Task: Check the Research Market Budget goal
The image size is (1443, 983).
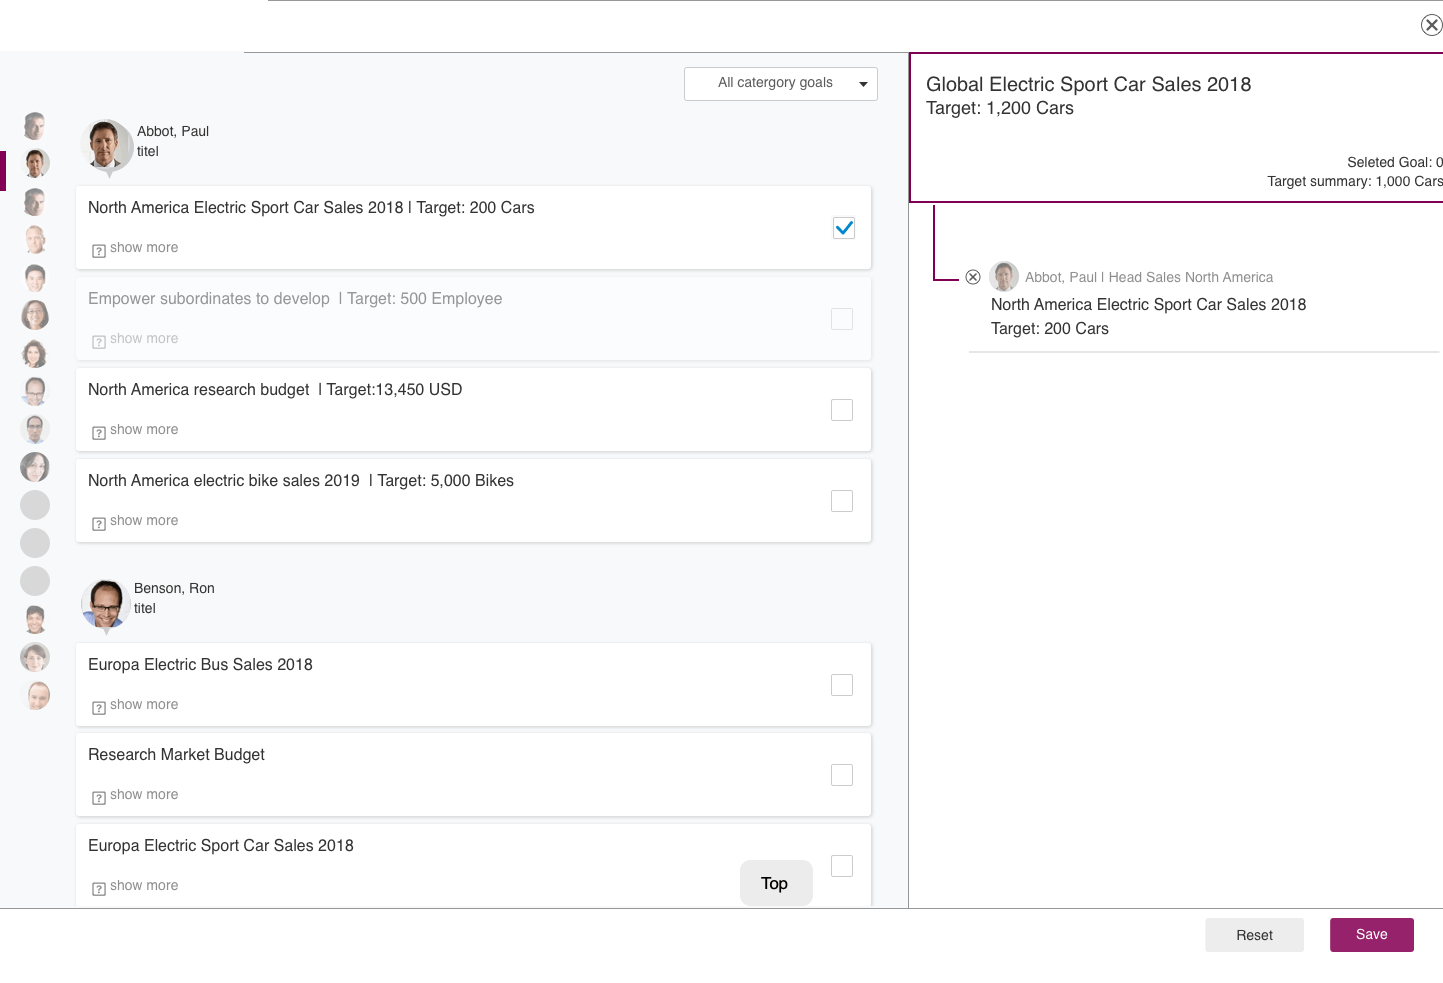Action: coord(842,775)
